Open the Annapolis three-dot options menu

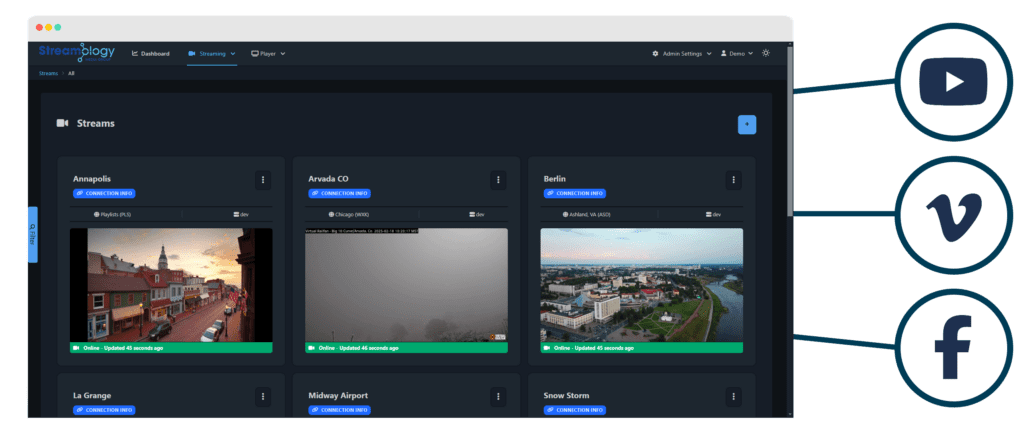pyautogui.click(x=263, y=180)
